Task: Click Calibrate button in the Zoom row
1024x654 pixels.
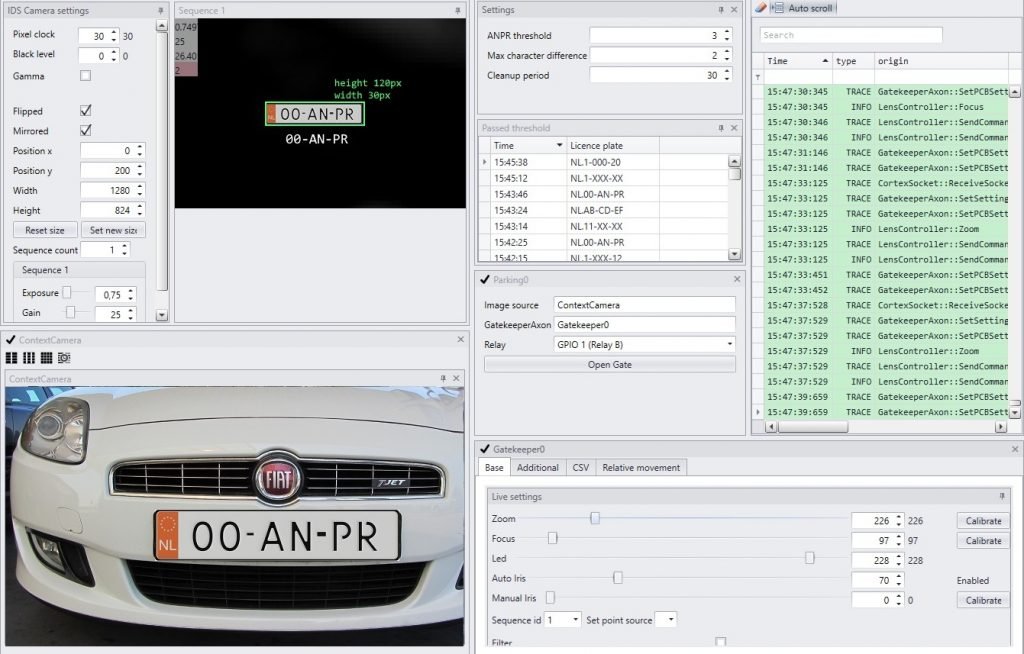Action: tap(983, 521)
